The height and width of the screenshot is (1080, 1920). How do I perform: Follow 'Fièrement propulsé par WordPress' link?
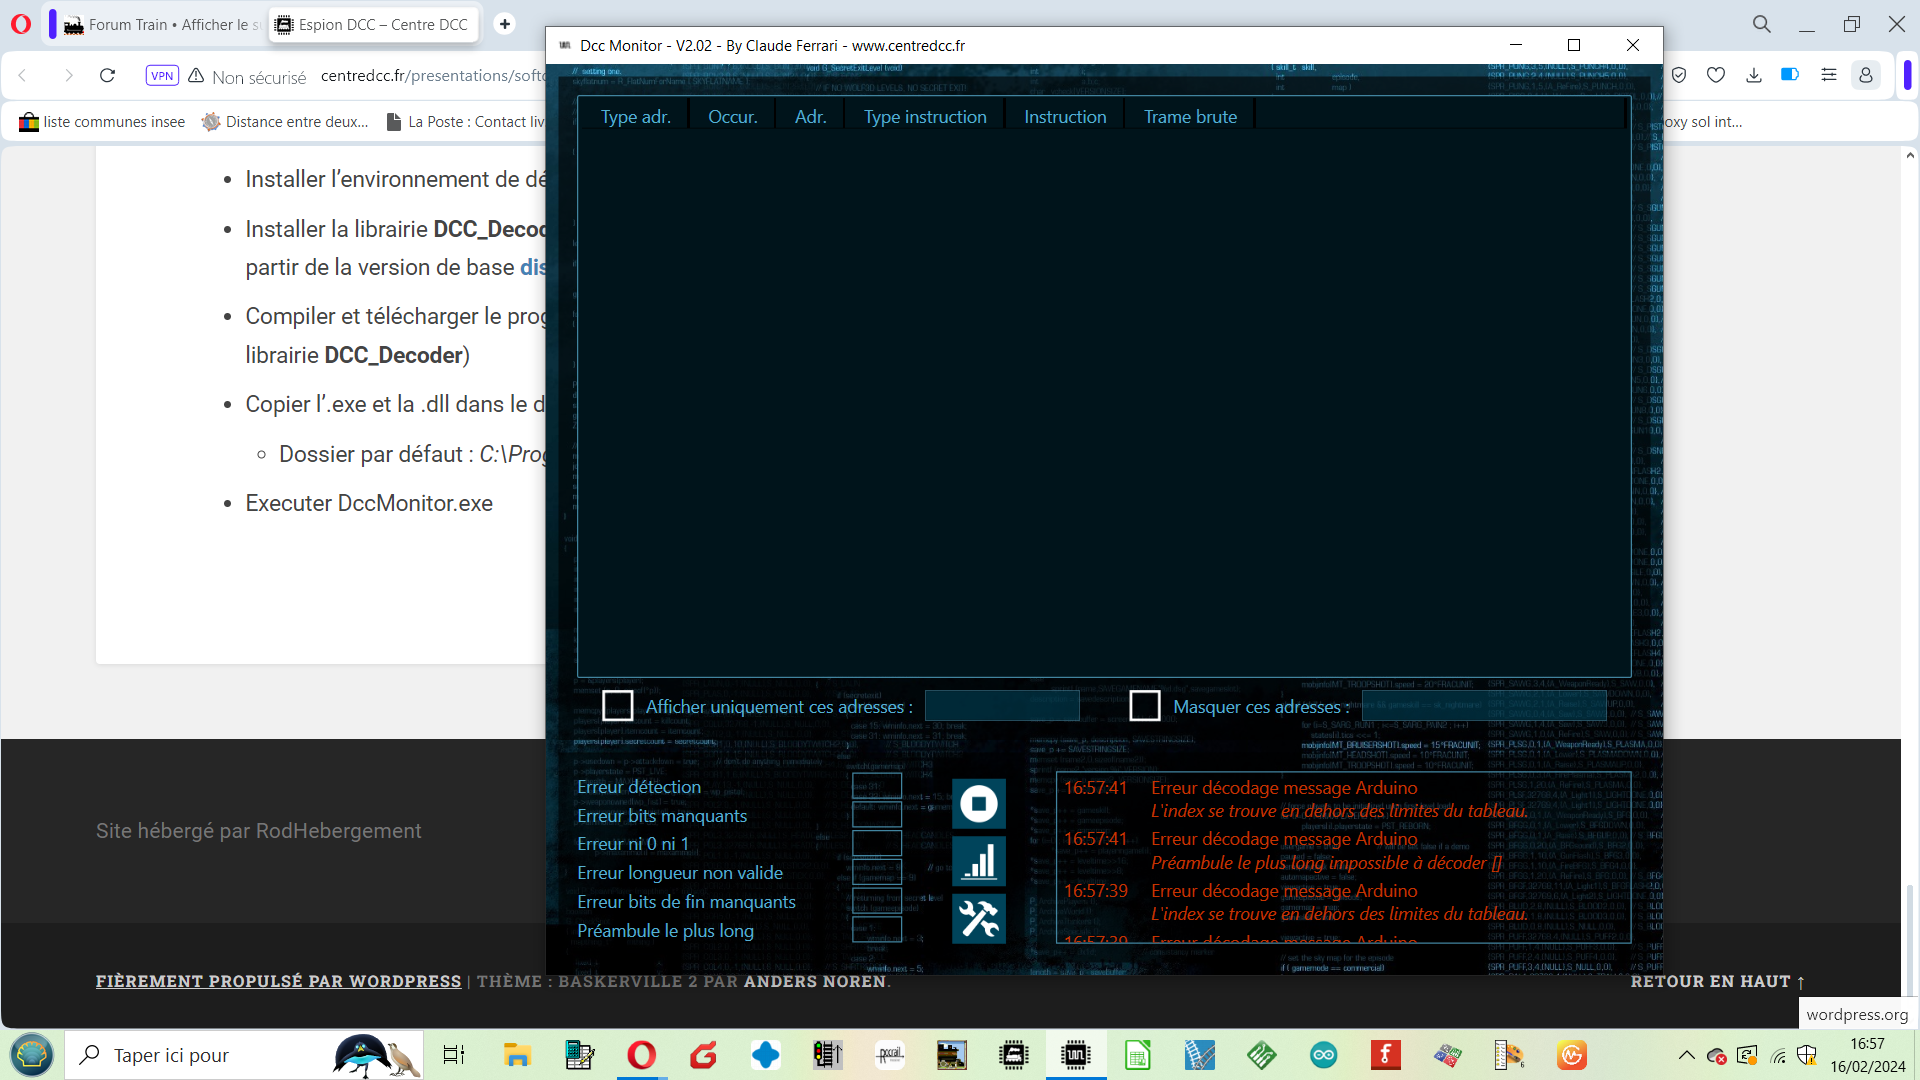278,981
